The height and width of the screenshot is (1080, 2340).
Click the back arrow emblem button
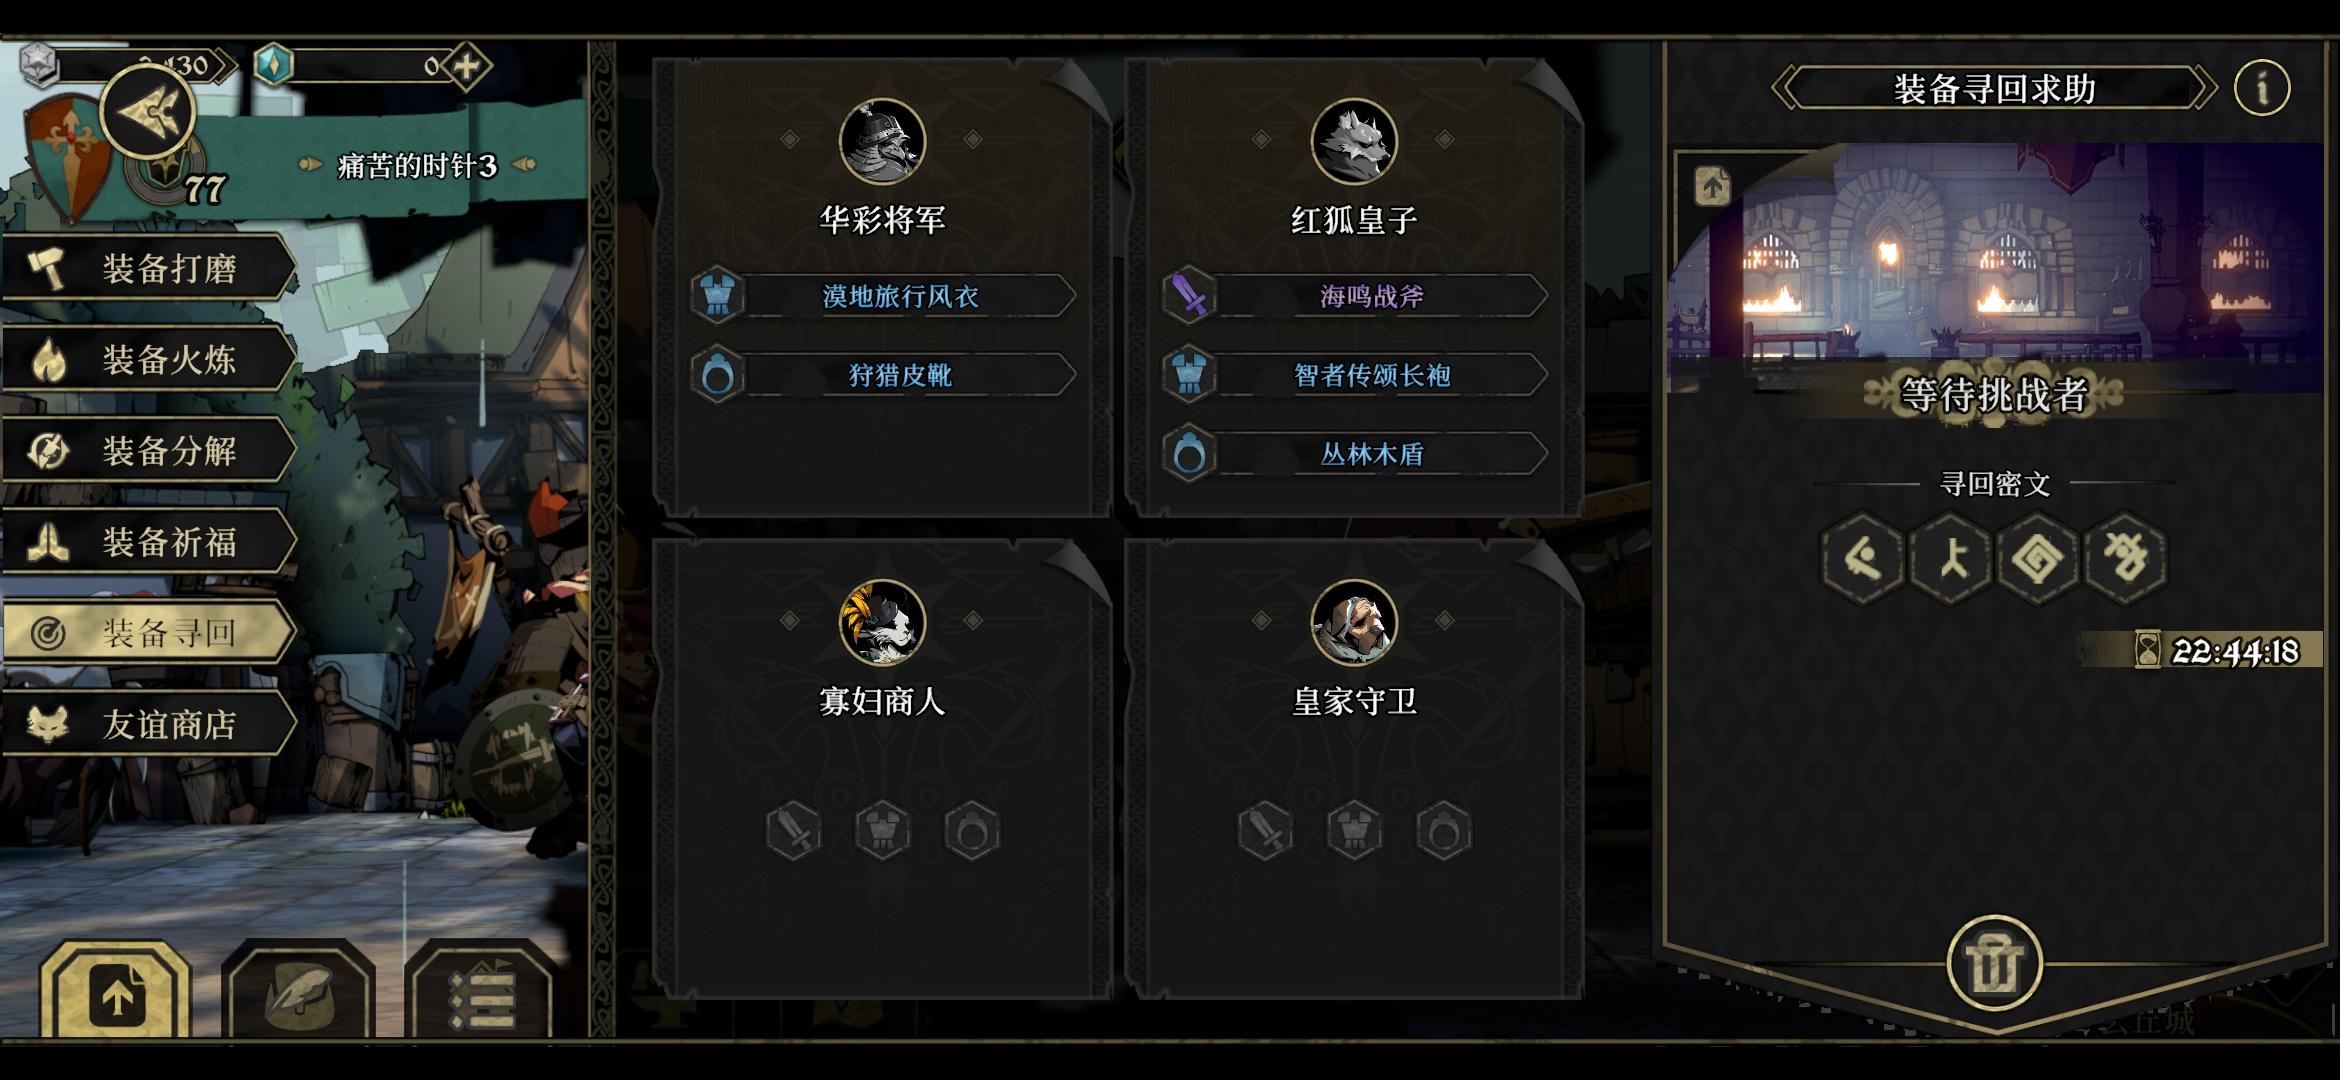(x=147, y=111)
